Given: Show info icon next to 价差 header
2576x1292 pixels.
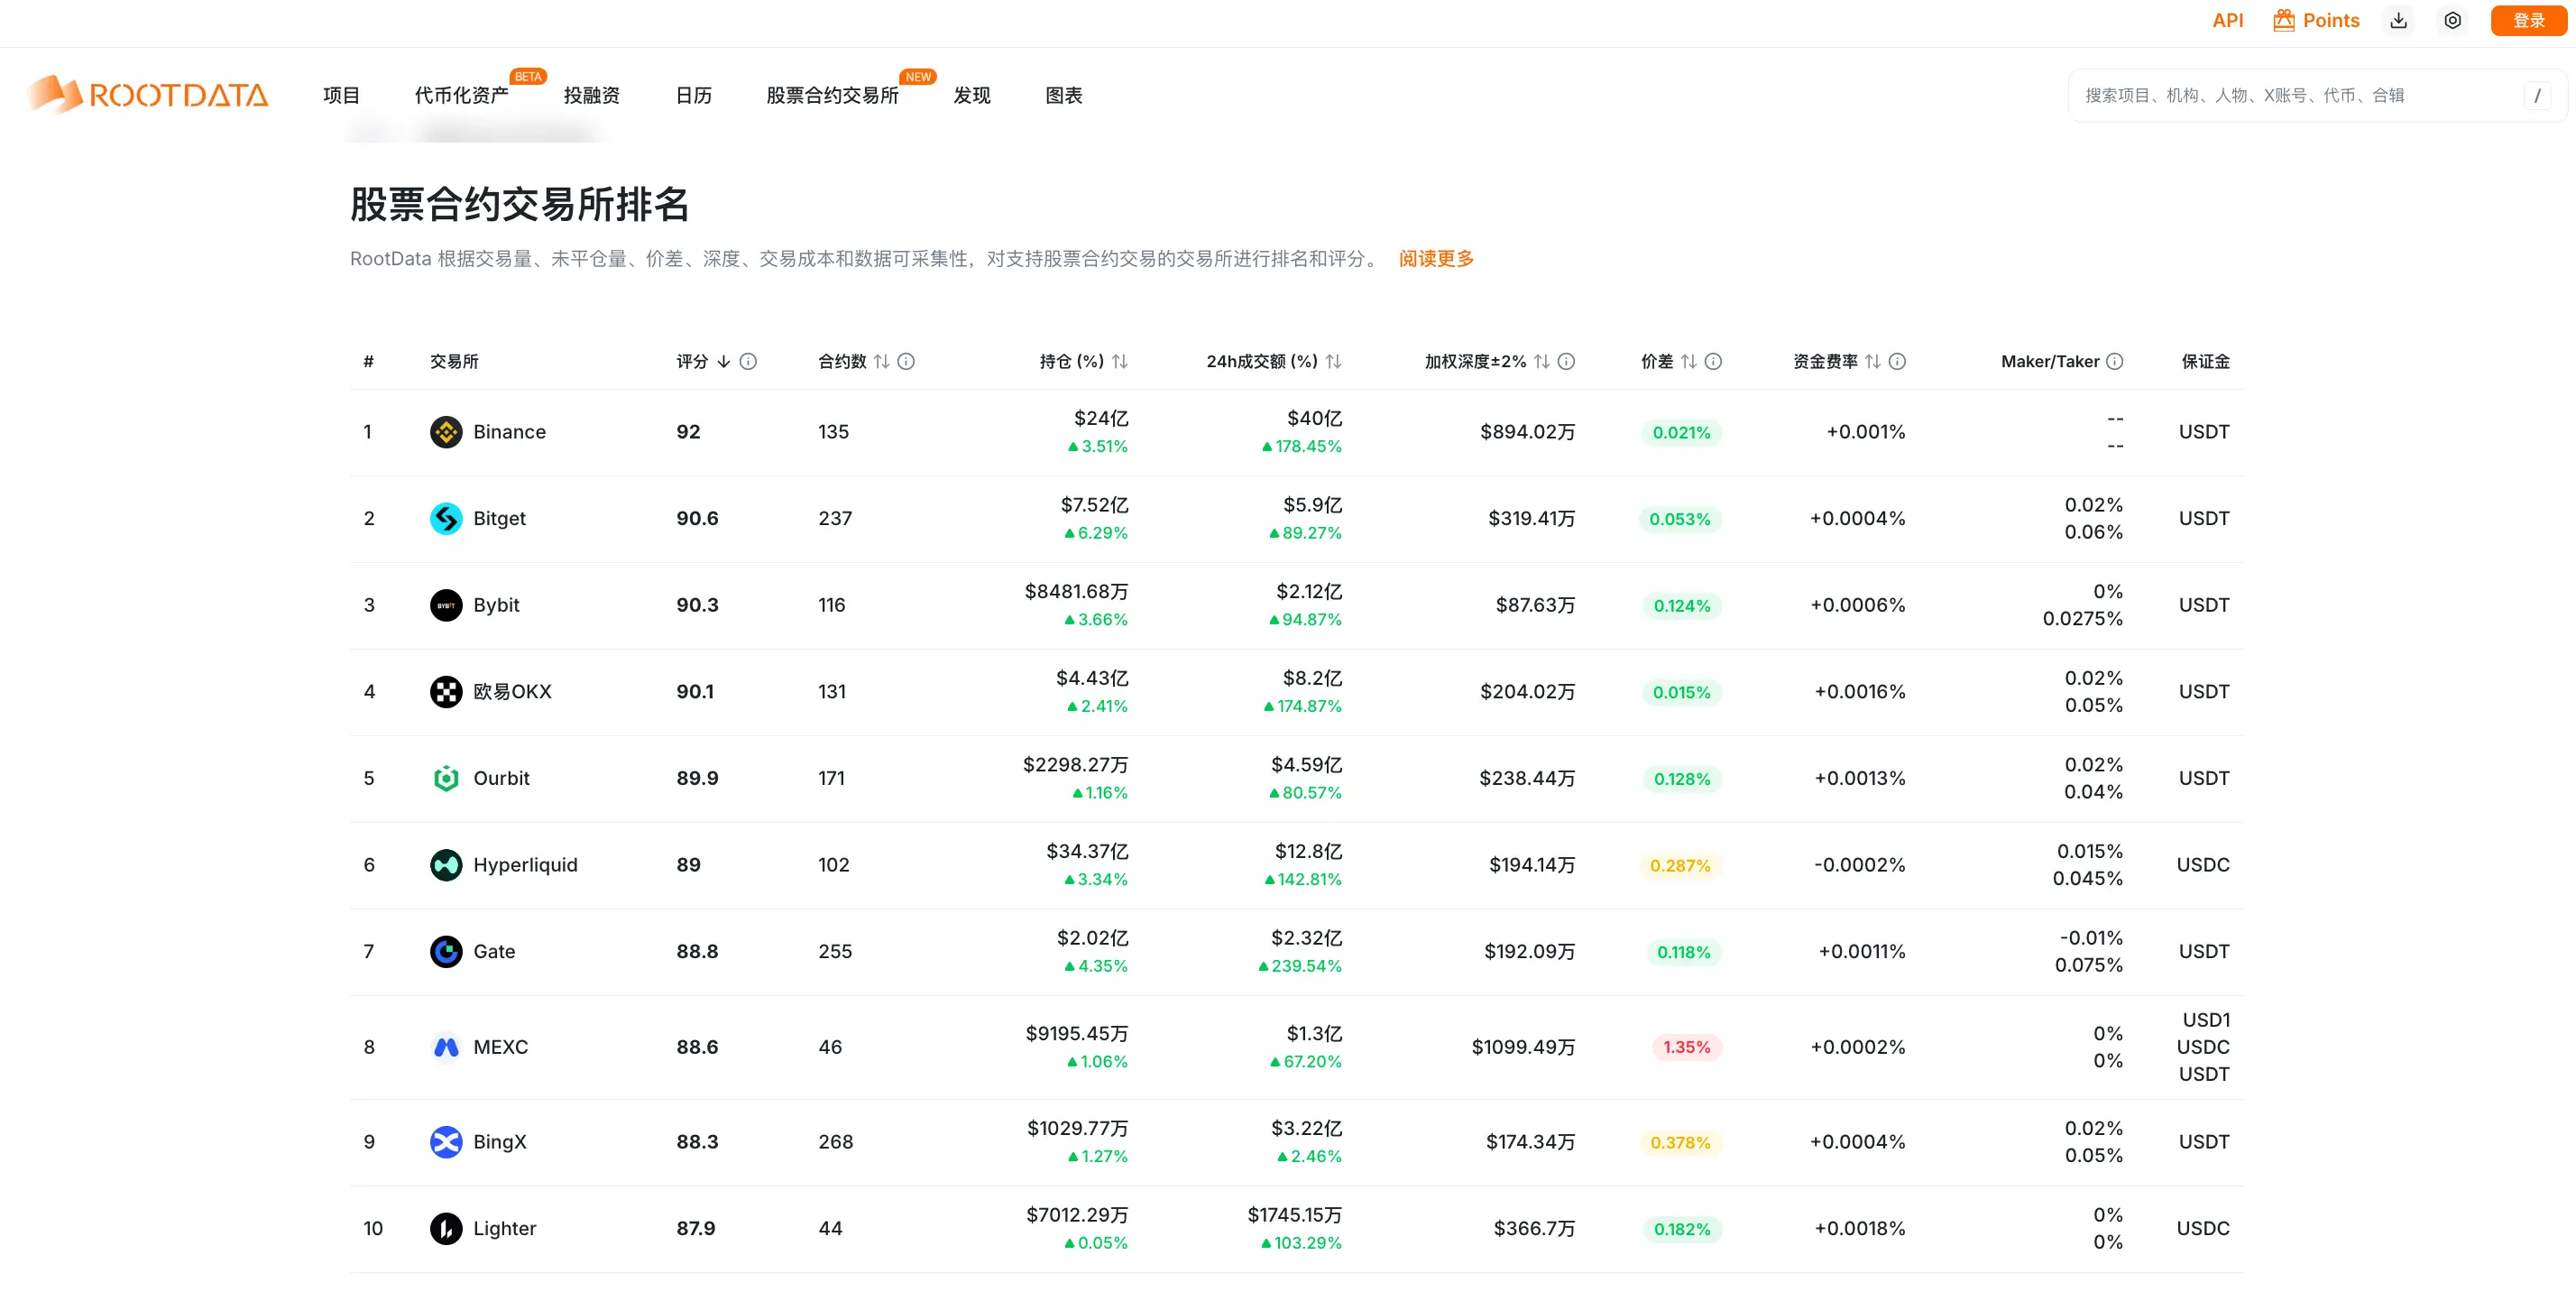Looking at the screenshot, I should click(1713, 361).
